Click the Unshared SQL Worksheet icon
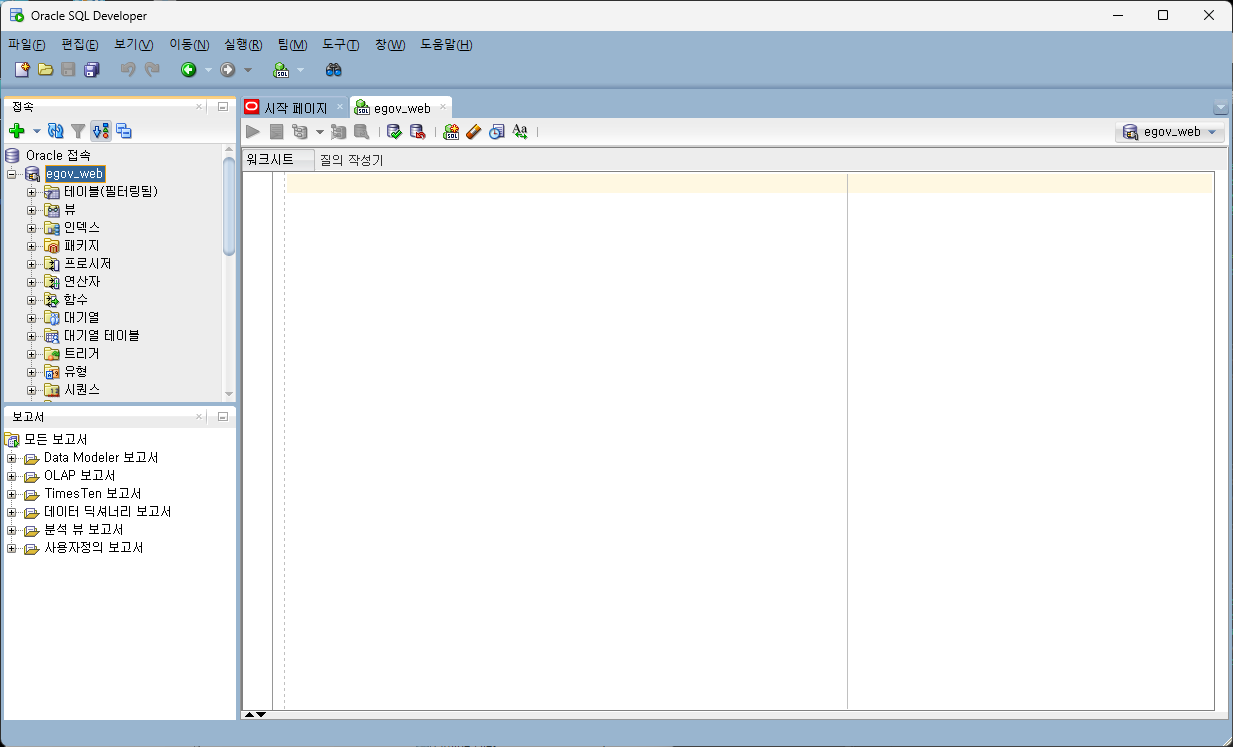Screen dimensions: 1233x747 coord(451,132)
